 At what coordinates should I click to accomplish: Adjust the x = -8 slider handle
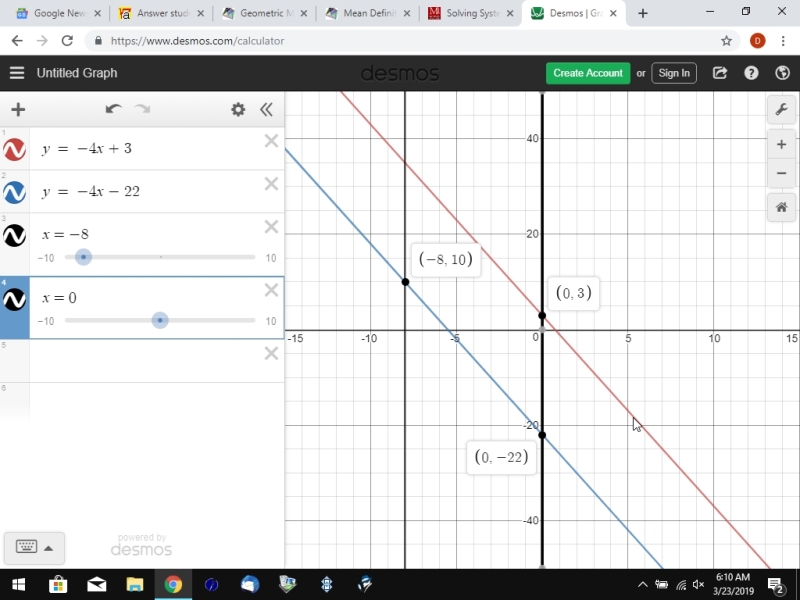click(83, 257)
